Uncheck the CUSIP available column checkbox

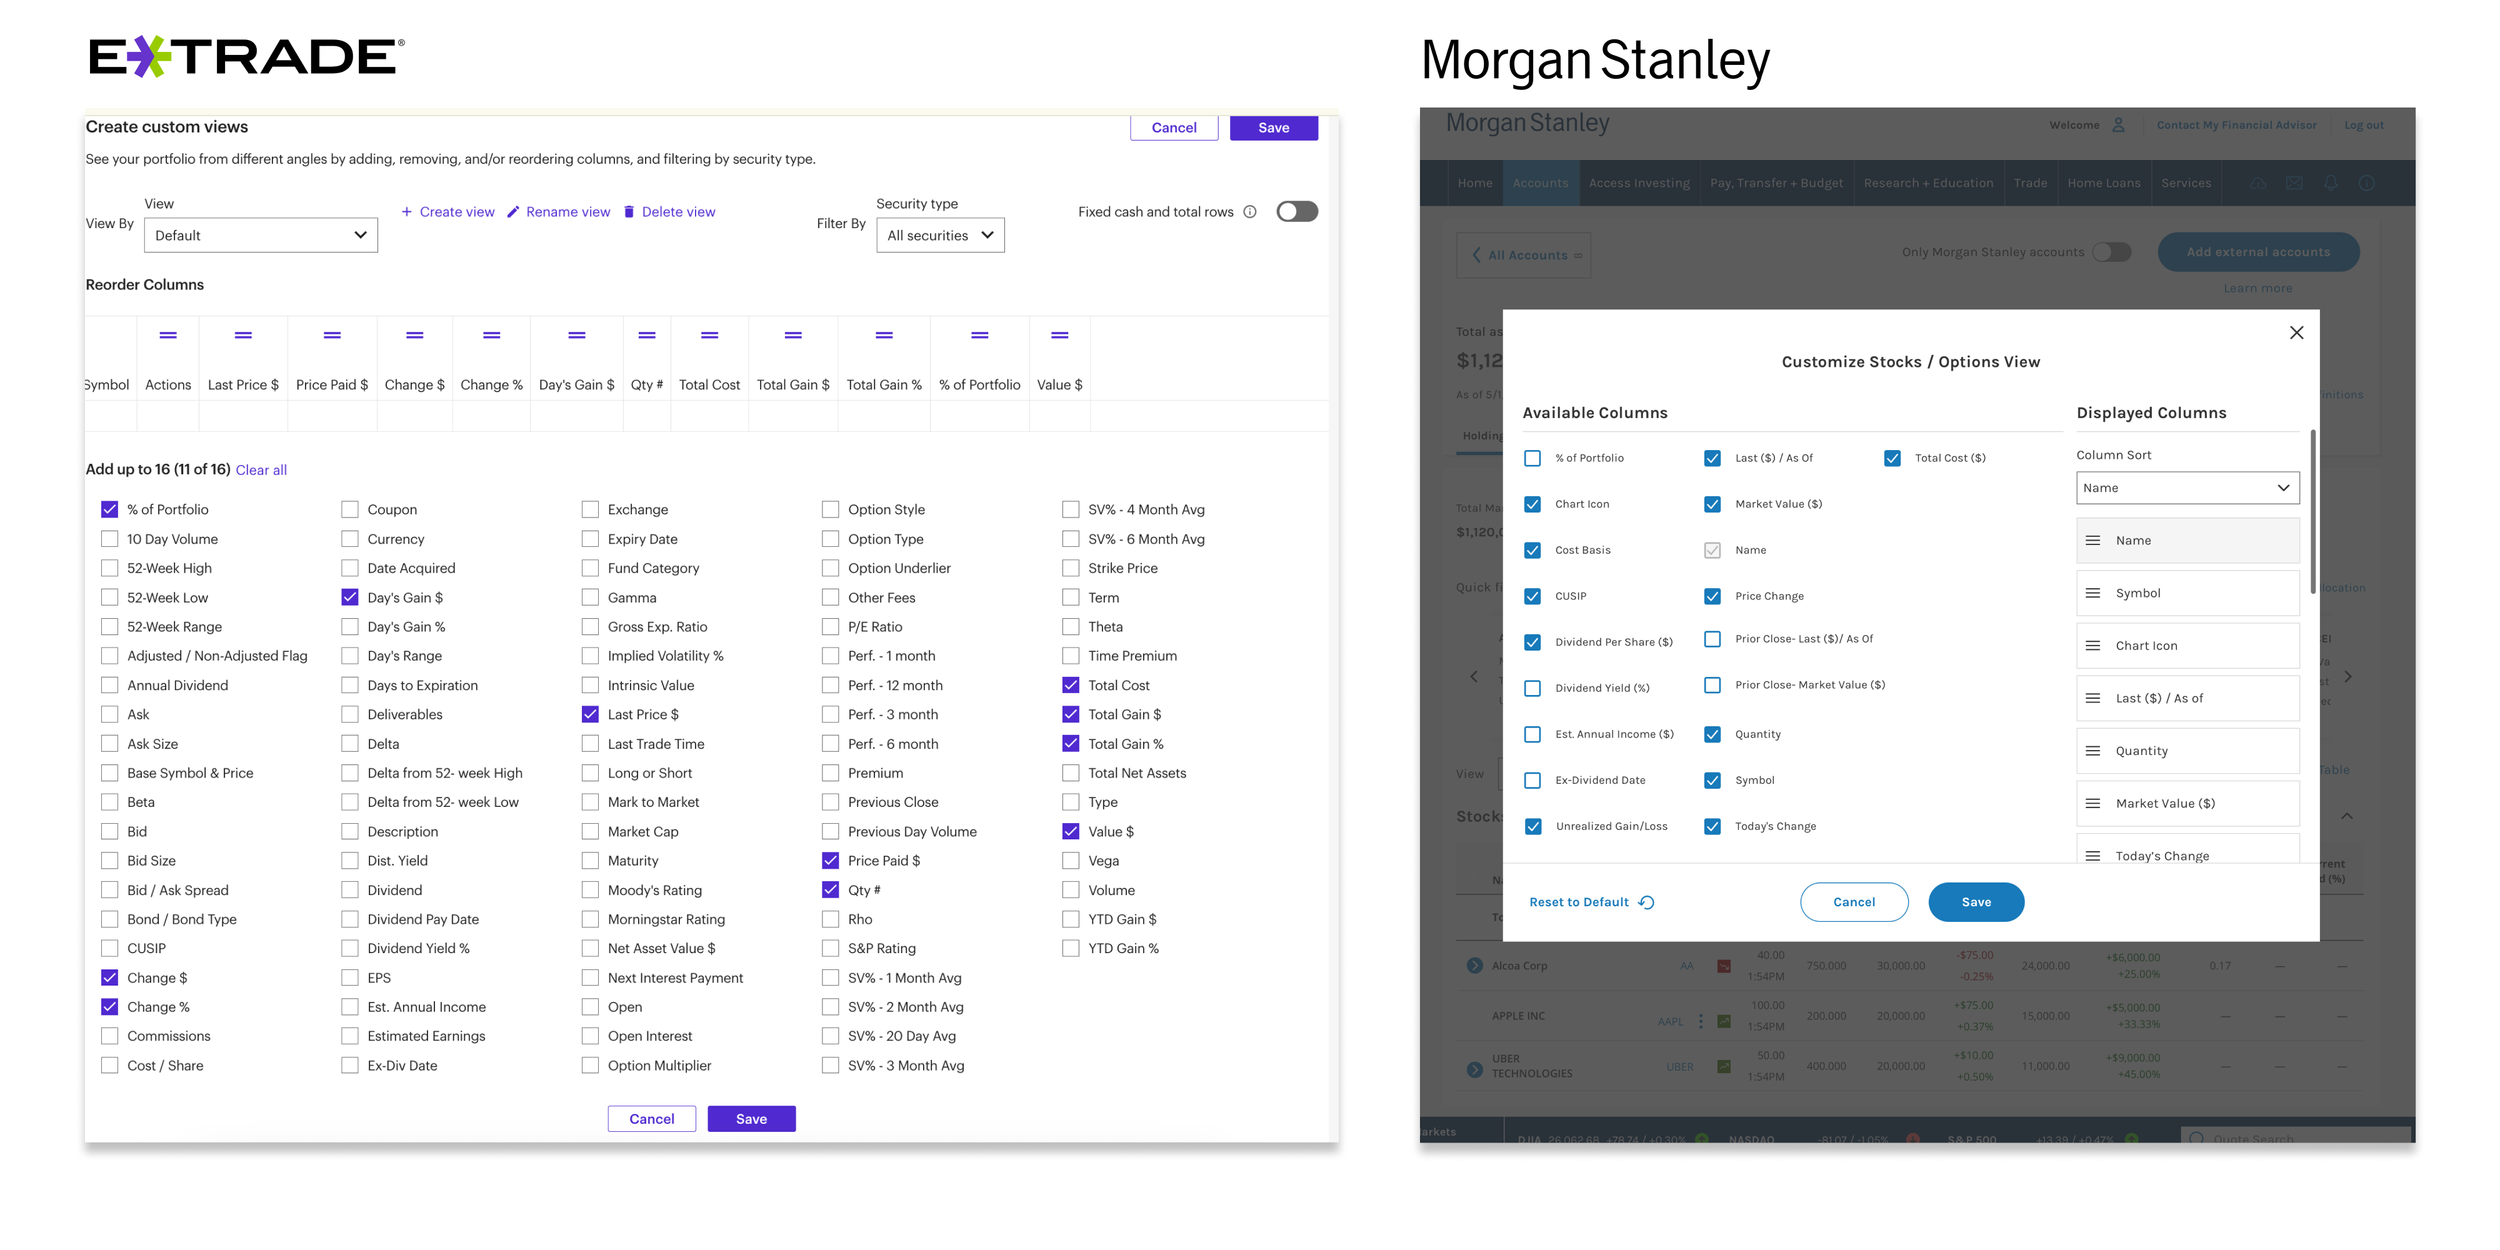point(1532,596)
